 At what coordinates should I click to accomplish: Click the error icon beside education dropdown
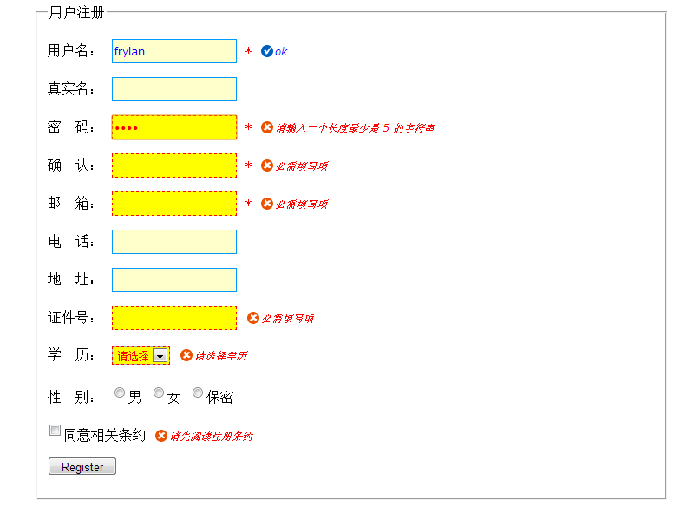pyautogui.click(x=186, y=355)
